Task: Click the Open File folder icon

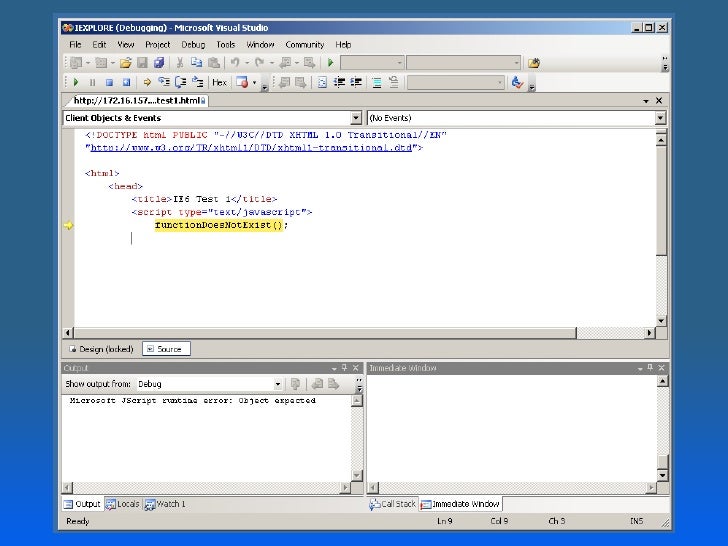Action: [126, 62]
